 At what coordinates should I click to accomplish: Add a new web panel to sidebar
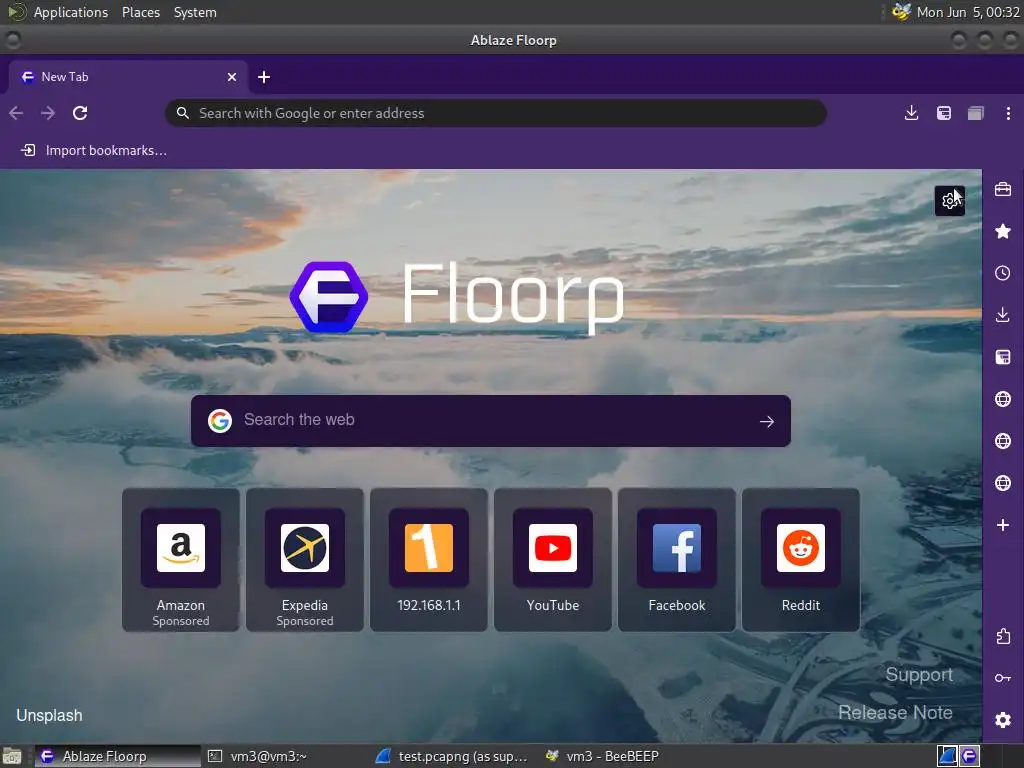pos(1002,525)
